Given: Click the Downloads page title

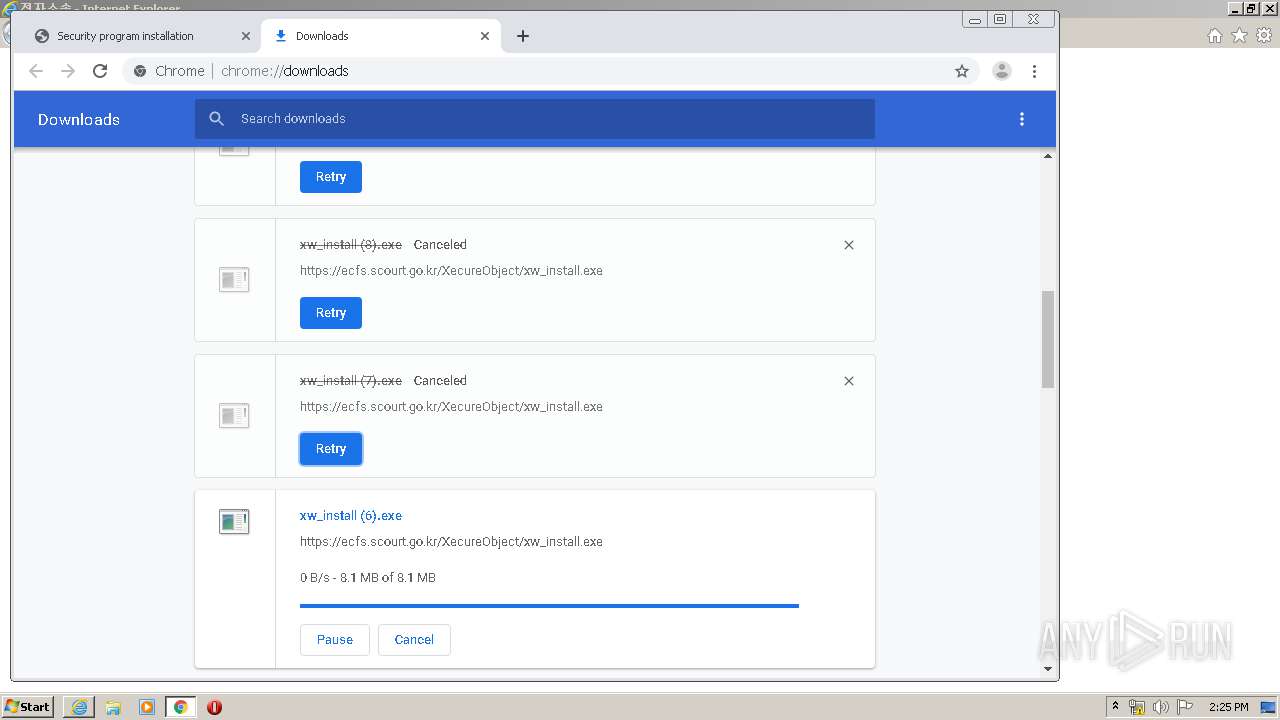Looking at the screenshot, I should [x=79, y=119].
